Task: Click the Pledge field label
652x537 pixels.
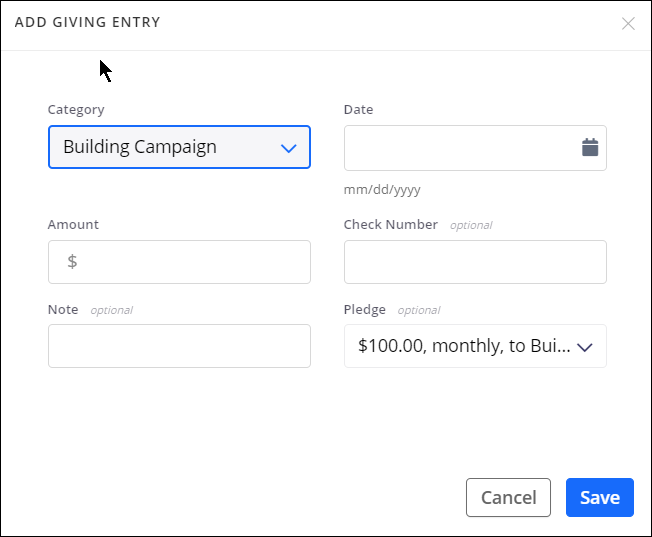Action: [x=364, y=310]
